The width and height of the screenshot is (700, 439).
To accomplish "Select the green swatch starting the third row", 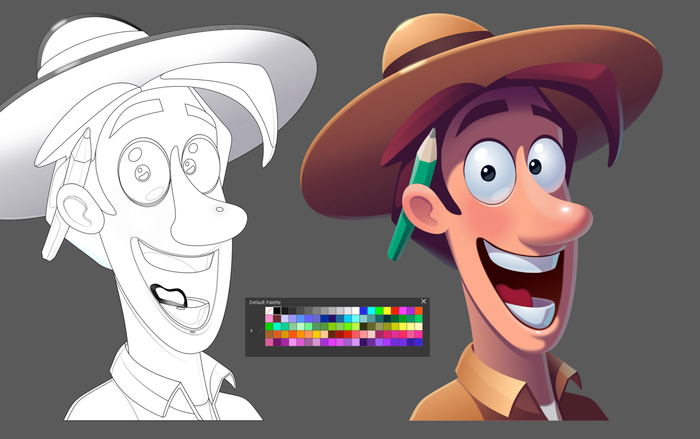I will [x=269, y=327].
